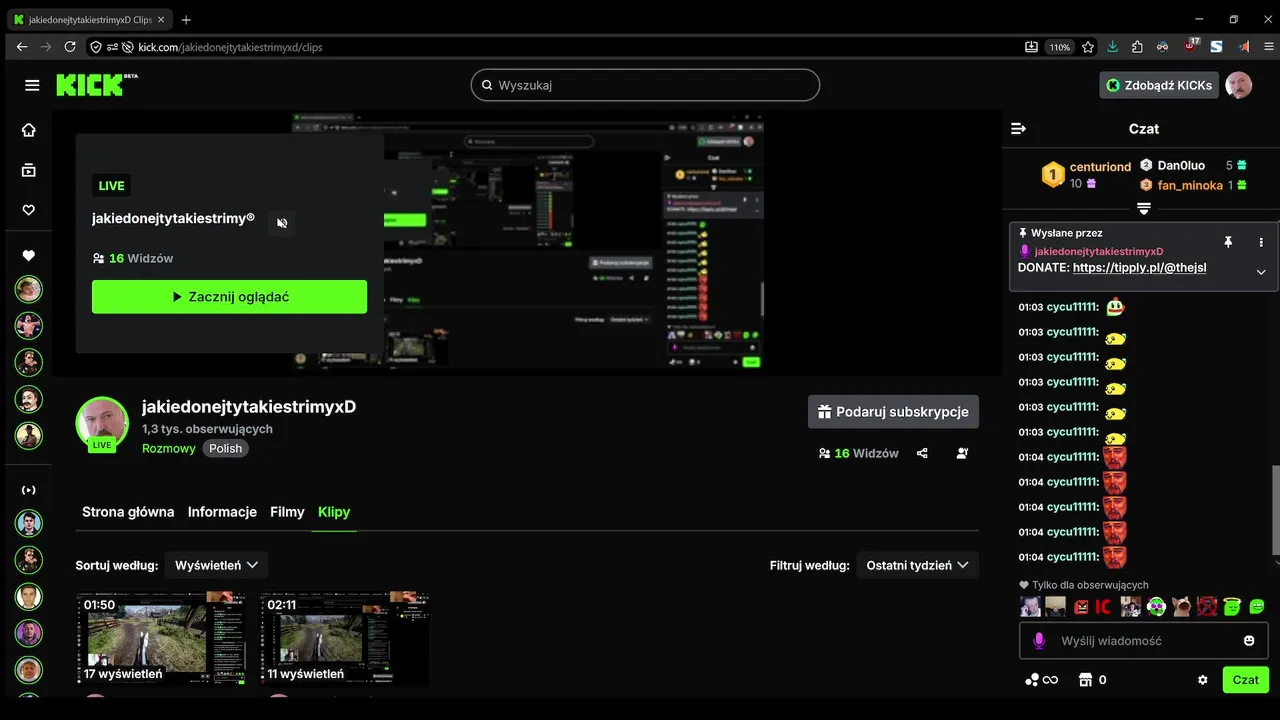Expand the chat leaderboard handle
This screenshot has height=720, width=1280.
(1144, 208)
